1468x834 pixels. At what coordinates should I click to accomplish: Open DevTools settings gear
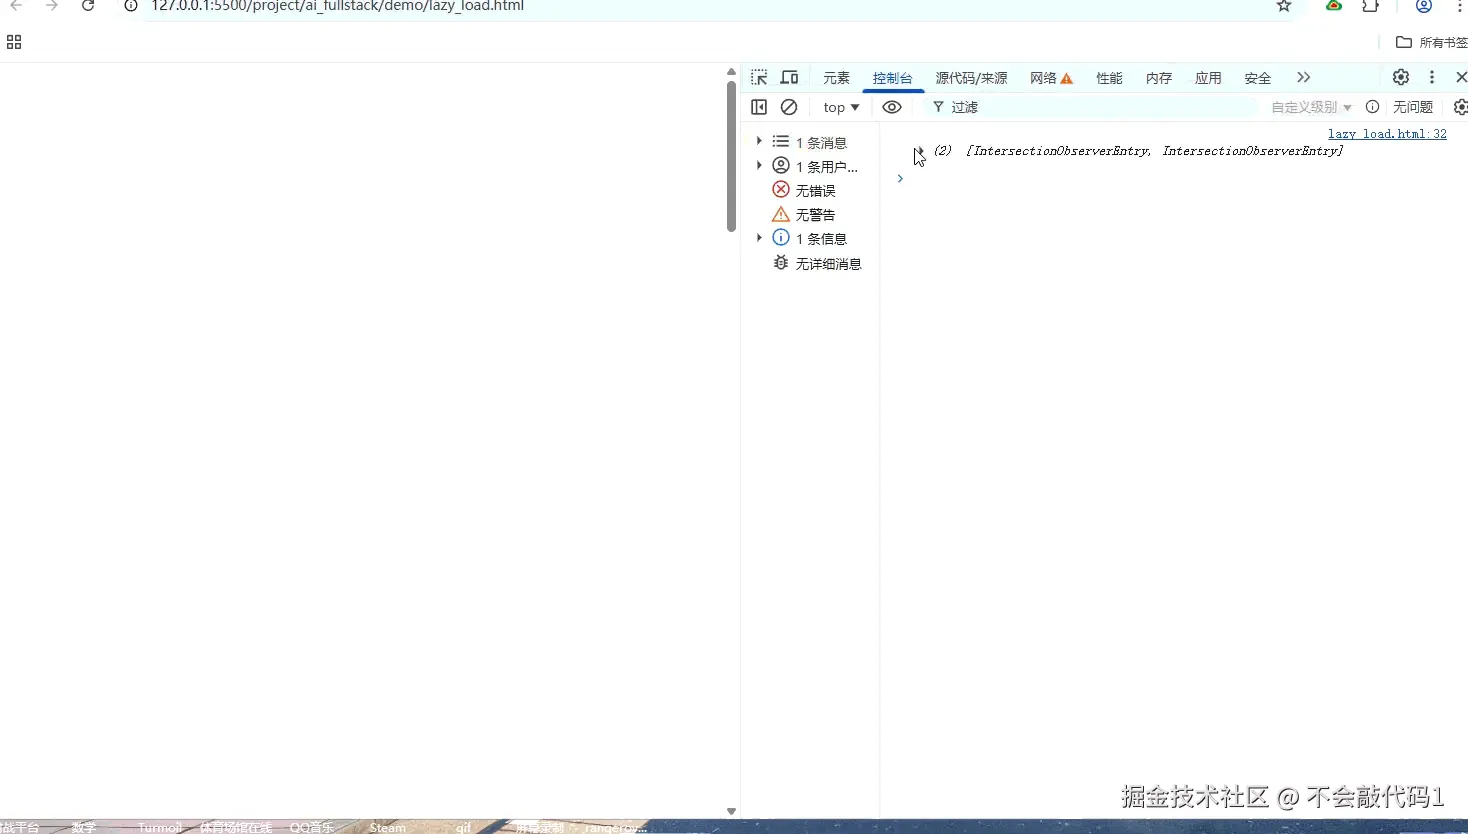pos(1401,77)
